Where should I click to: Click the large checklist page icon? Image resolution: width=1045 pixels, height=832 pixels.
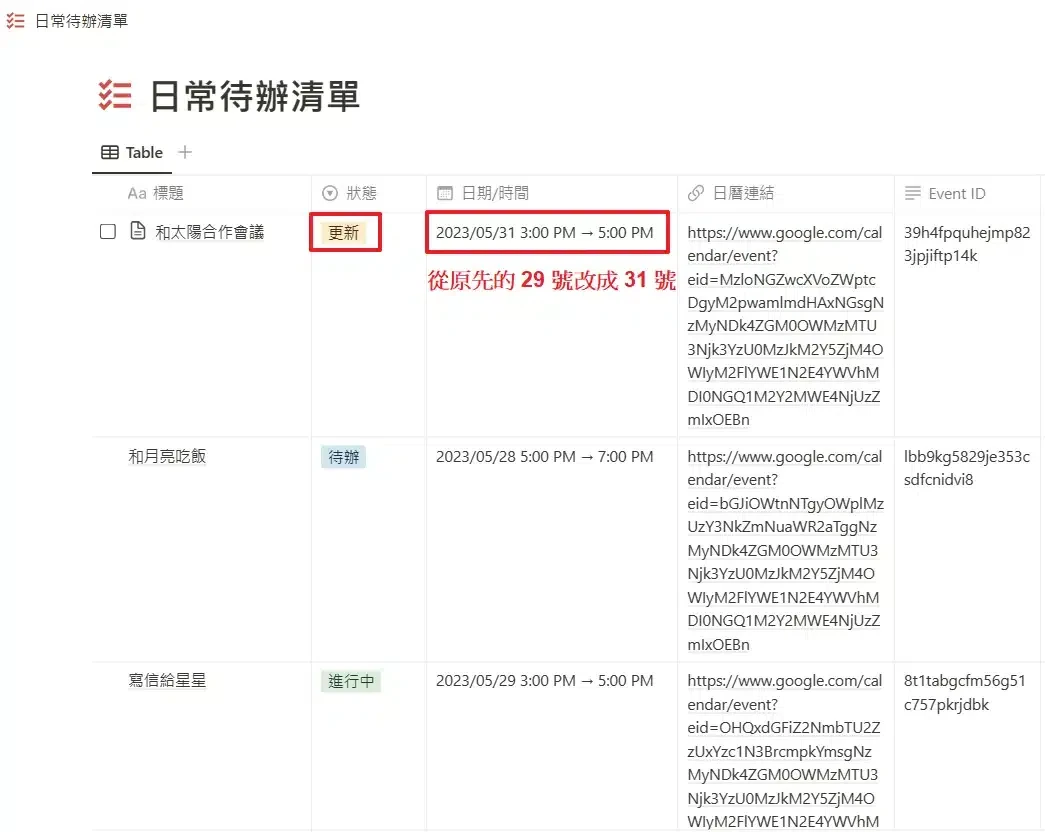(x=115, y=95)
